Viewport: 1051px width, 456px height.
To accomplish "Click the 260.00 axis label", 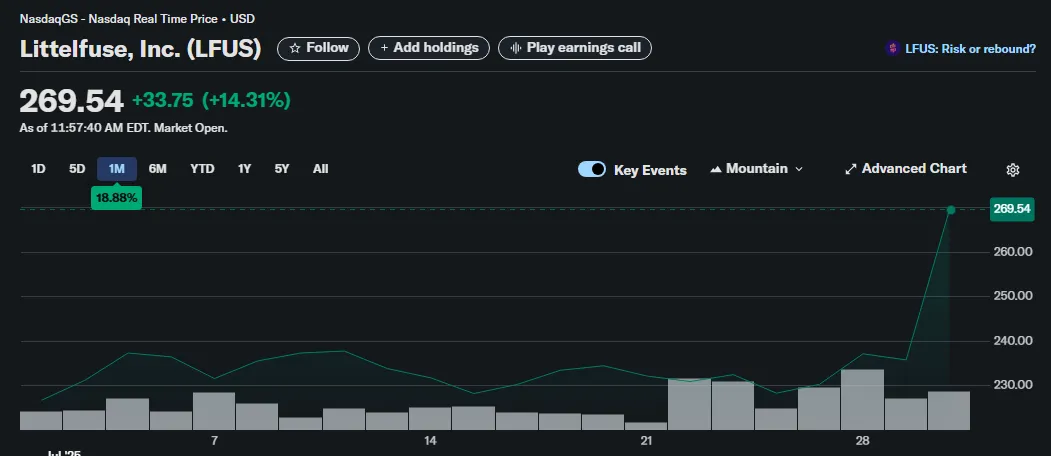I will (1011, 252).
